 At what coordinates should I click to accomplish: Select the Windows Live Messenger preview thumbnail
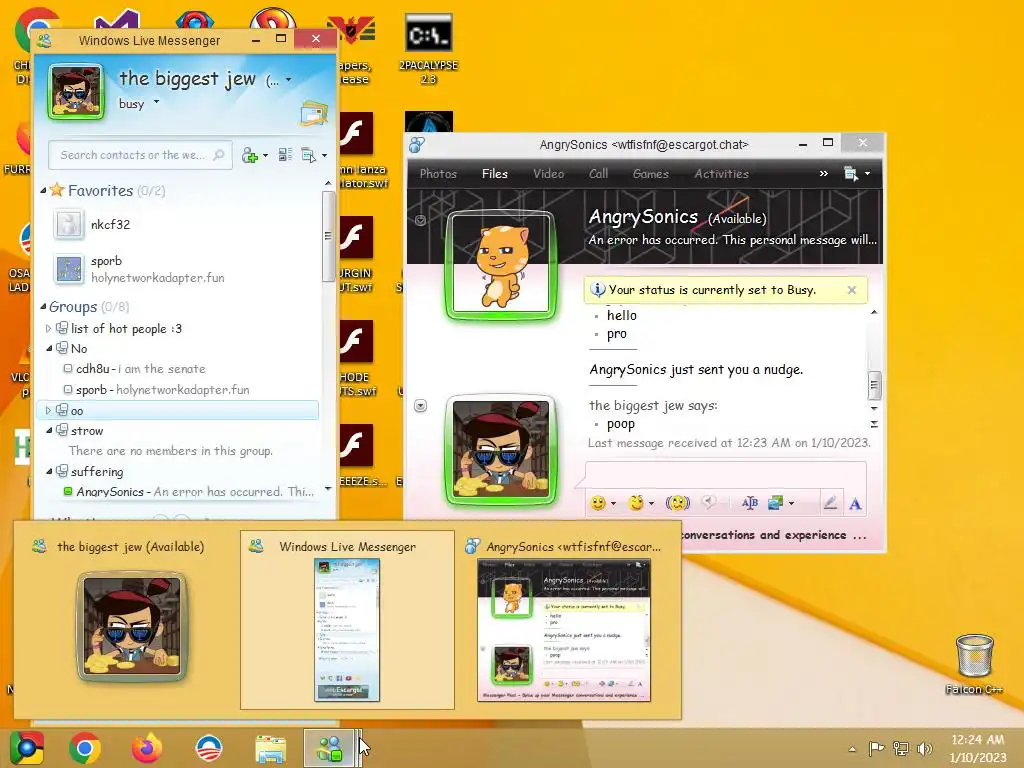(347, 619)
